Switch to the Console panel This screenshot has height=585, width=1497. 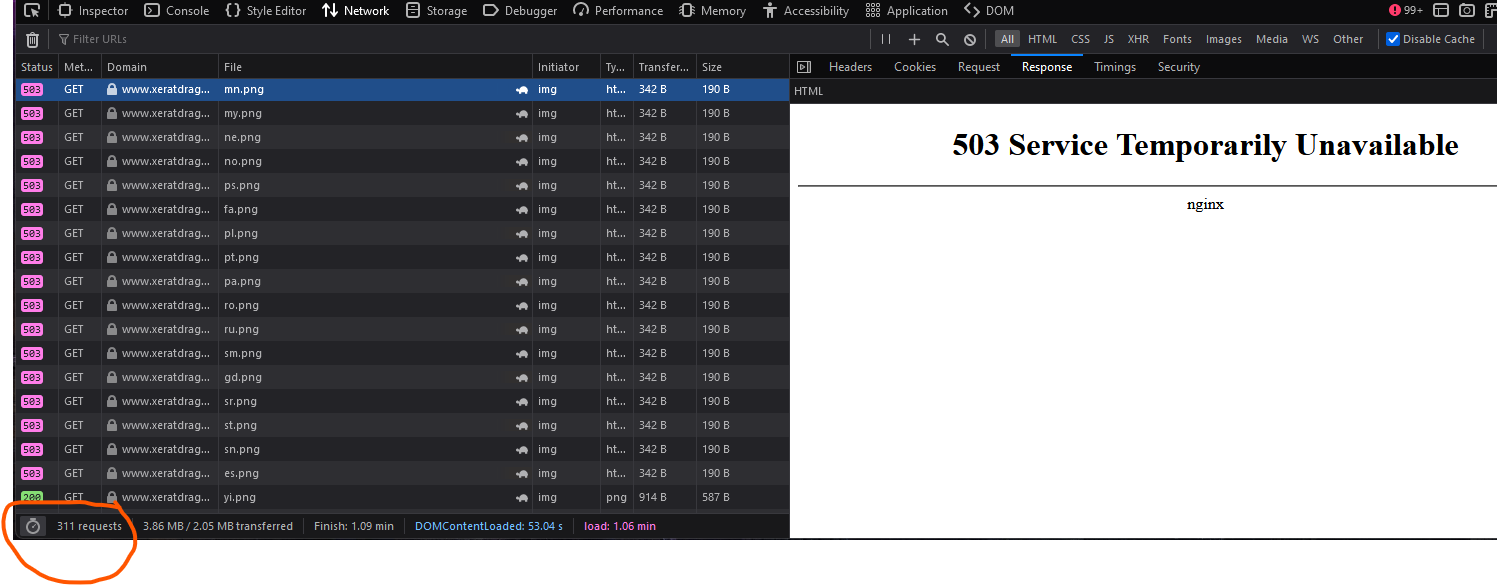click(x=177, y=11)
